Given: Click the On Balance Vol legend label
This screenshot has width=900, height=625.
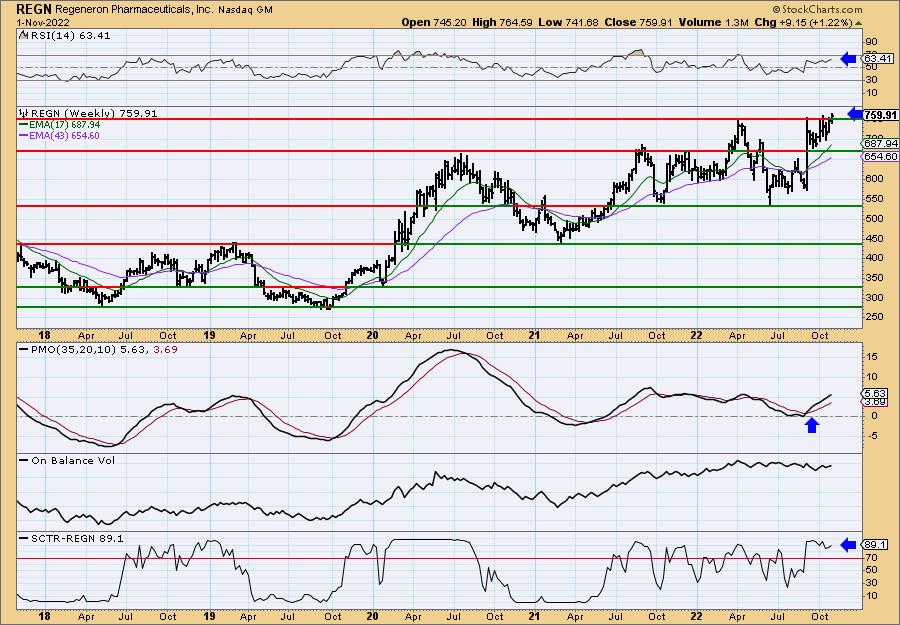Looking at the screenshot, I should click(73, 461).
